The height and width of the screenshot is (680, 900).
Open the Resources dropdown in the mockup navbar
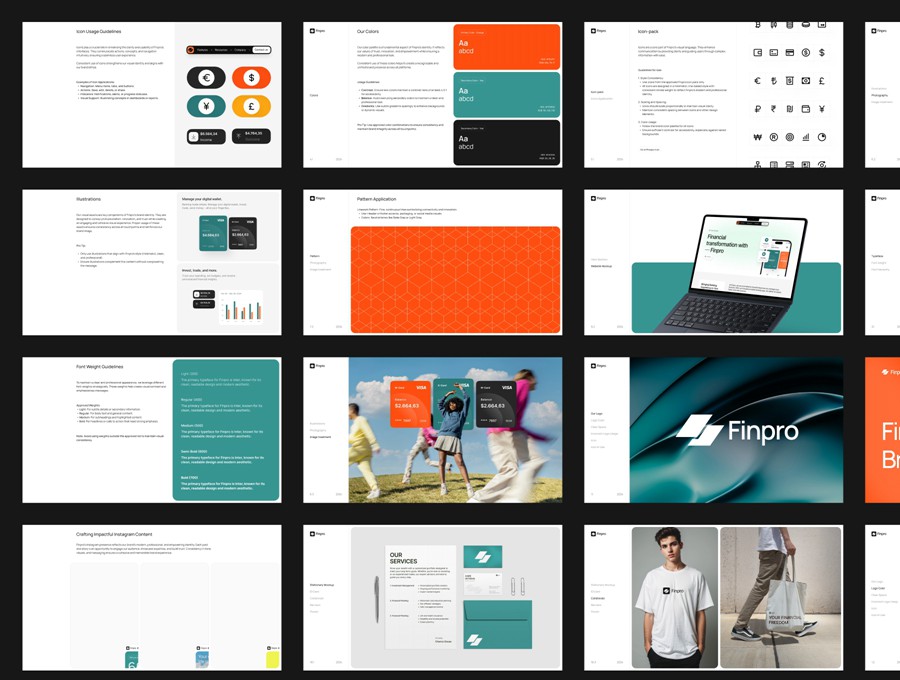pyautogui.click(x=222, y=50)
